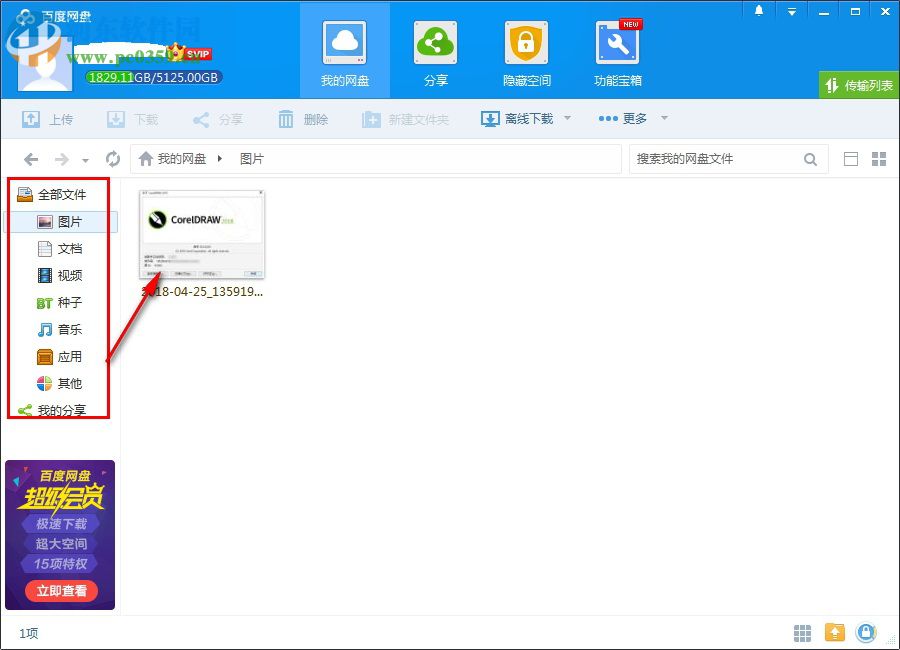The image size is (900, 650).
Task: Click the orange upload icon in status bar
Action: tap(835, 633)
